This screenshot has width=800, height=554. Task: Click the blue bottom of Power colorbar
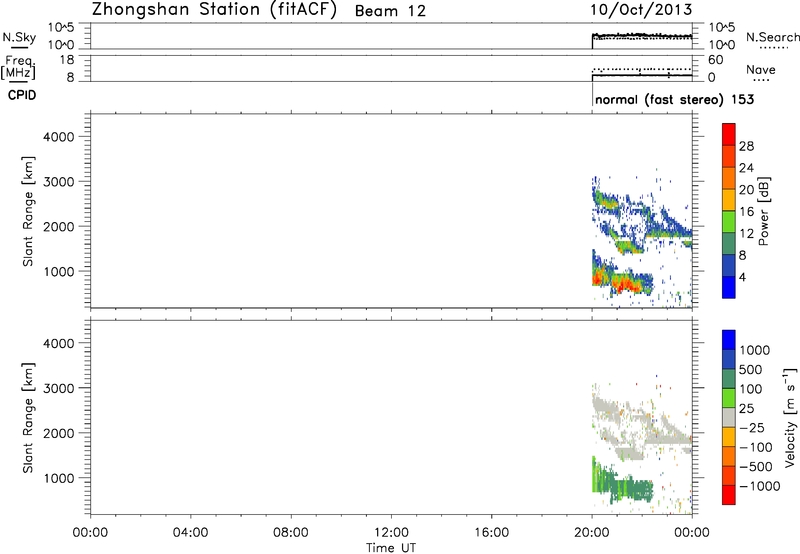point(729,287)
